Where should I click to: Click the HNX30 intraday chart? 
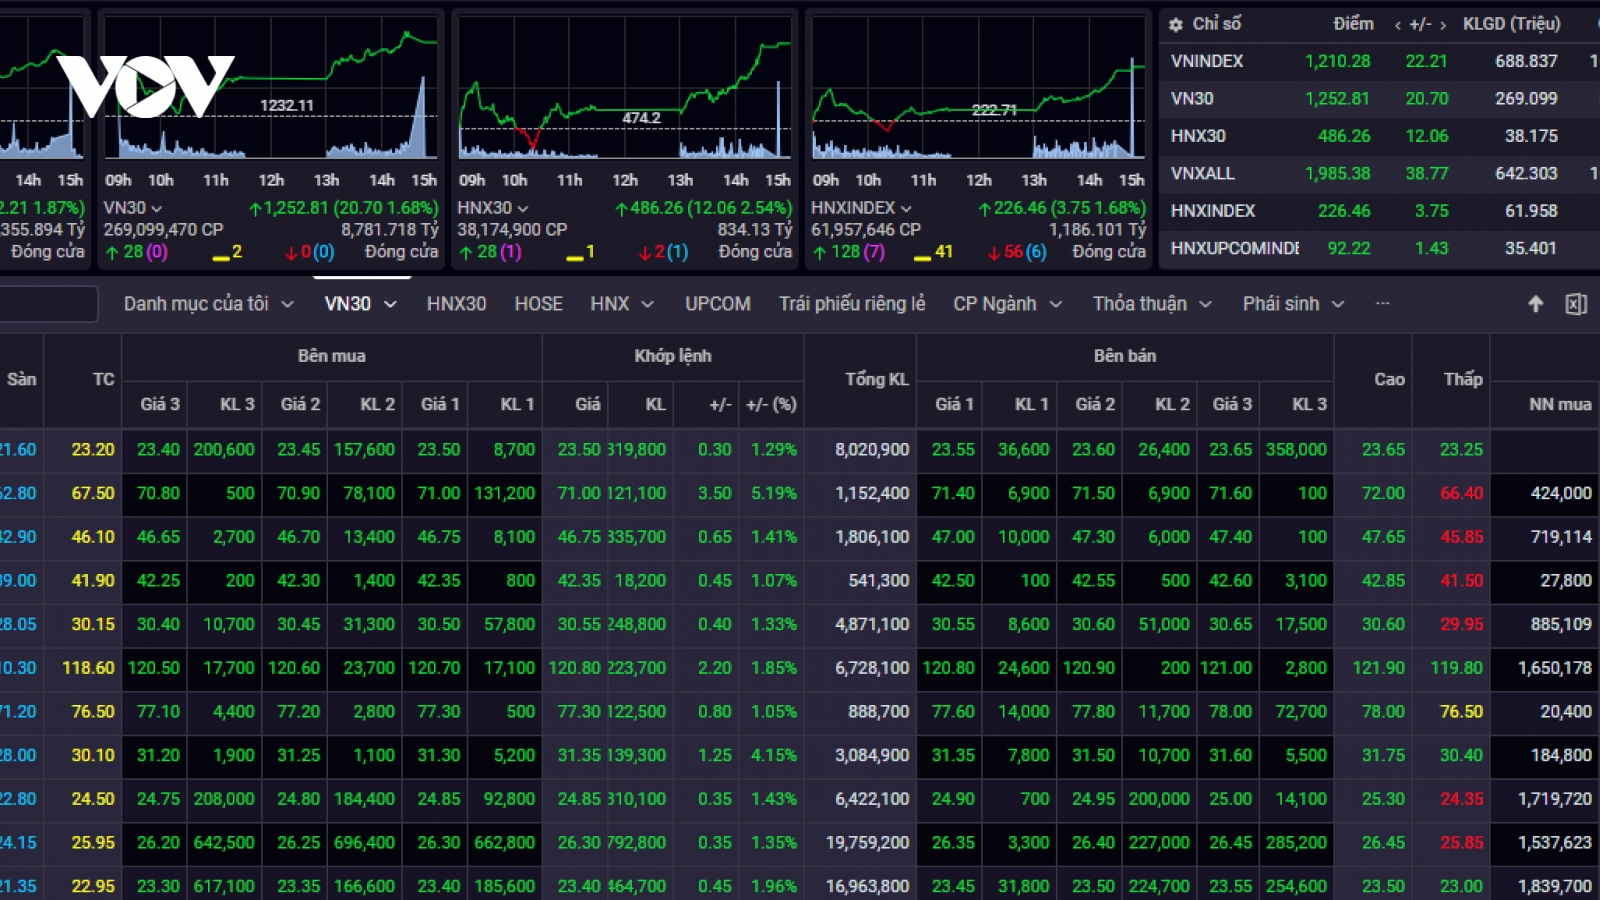(625, 88)
